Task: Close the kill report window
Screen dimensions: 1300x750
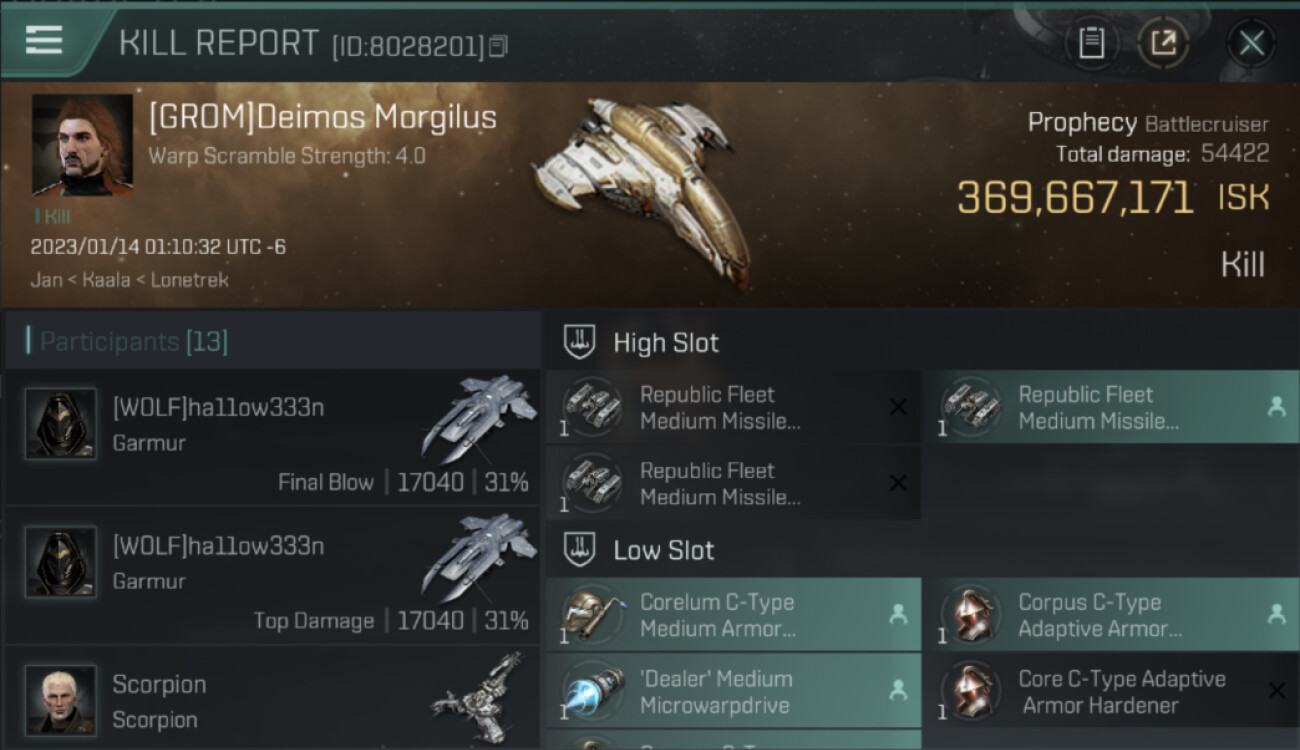Action: click(x=1251, y=43)
